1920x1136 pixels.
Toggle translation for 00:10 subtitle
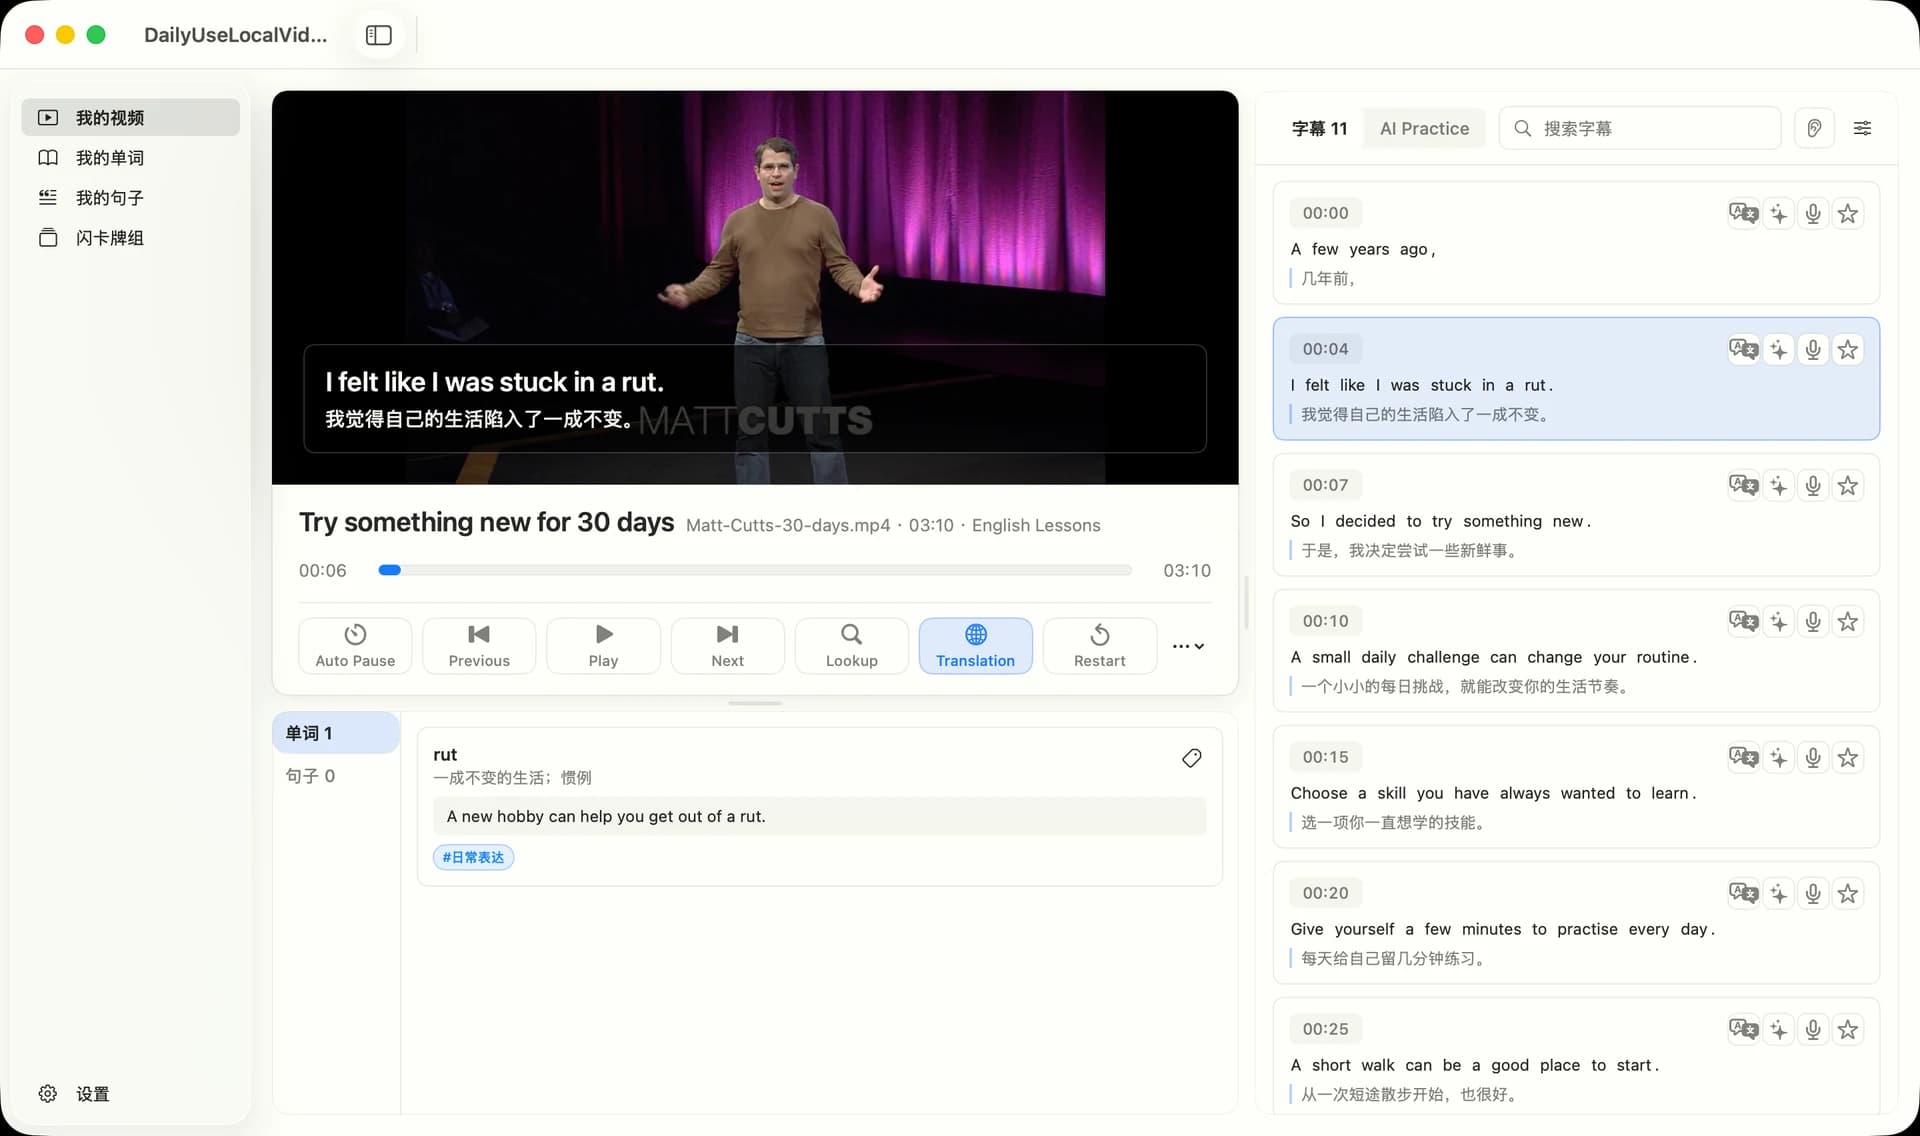click(1743, 621)
